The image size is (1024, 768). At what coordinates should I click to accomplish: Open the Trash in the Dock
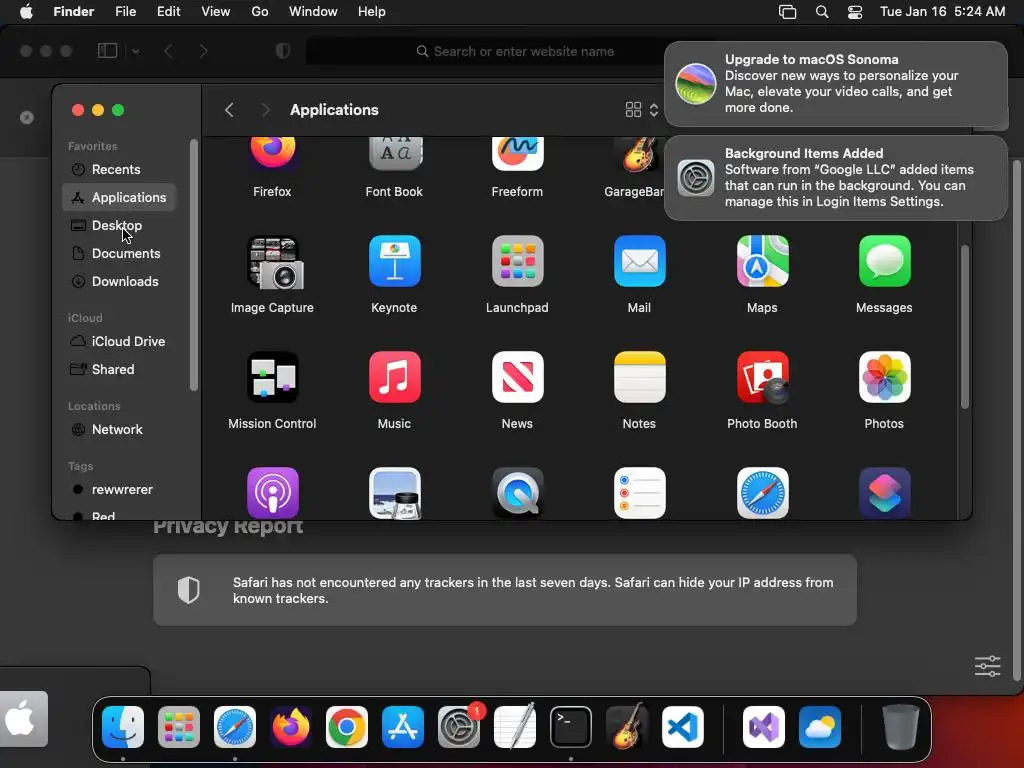point(901,727)
